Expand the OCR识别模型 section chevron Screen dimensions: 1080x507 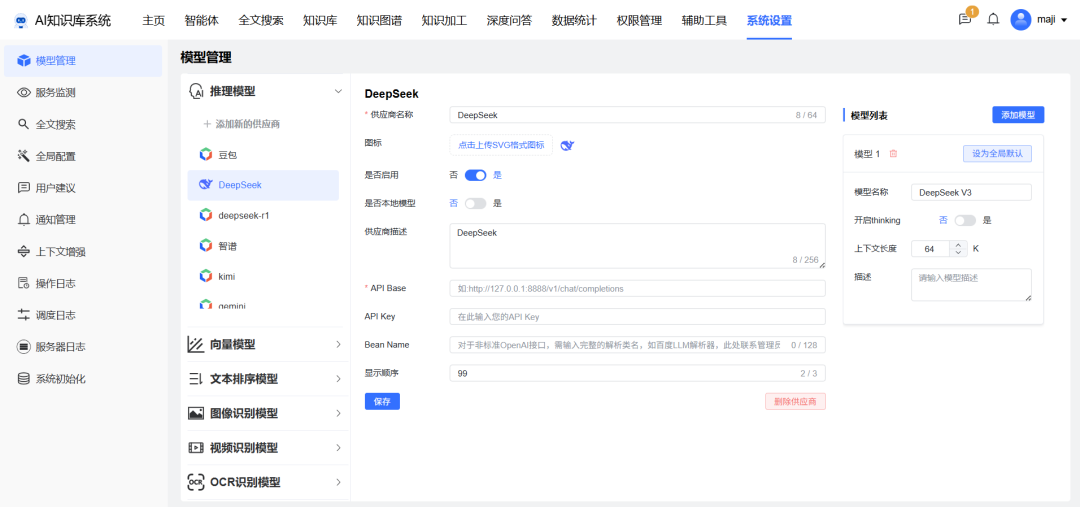(338, 482)
